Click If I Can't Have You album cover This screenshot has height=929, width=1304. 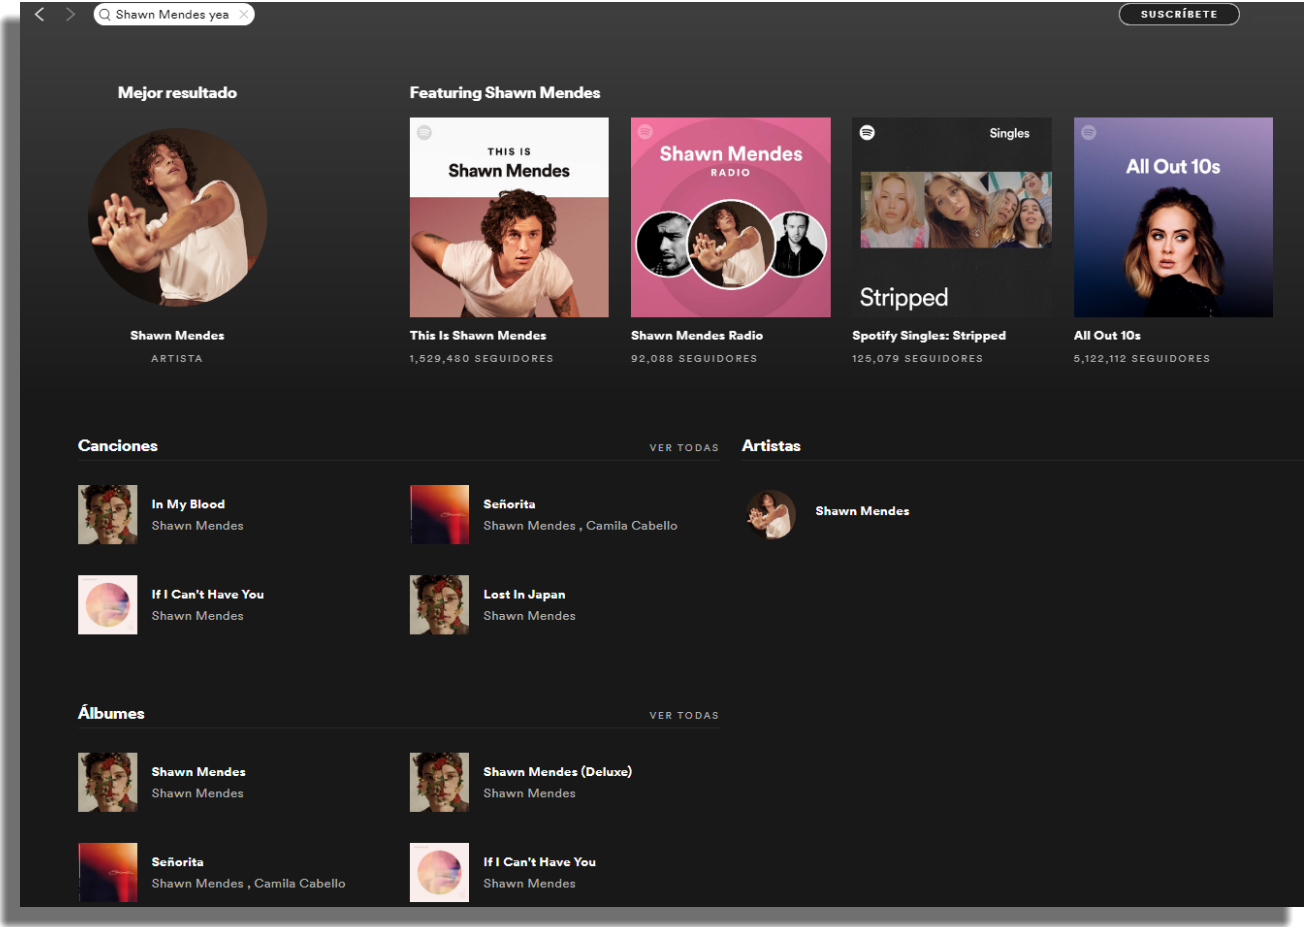tap(439, 872)
